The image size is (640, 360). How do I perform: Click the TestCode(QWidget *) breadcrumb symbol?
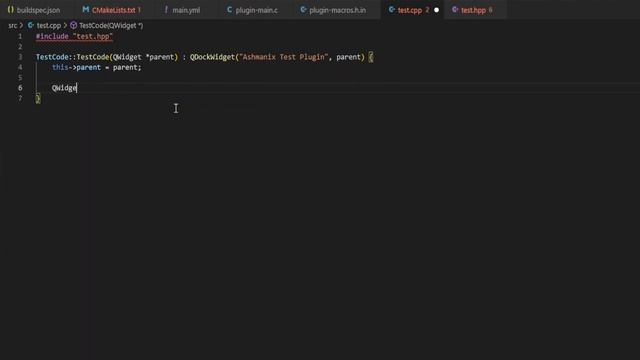pyautogui.click(x=111, y=25)
